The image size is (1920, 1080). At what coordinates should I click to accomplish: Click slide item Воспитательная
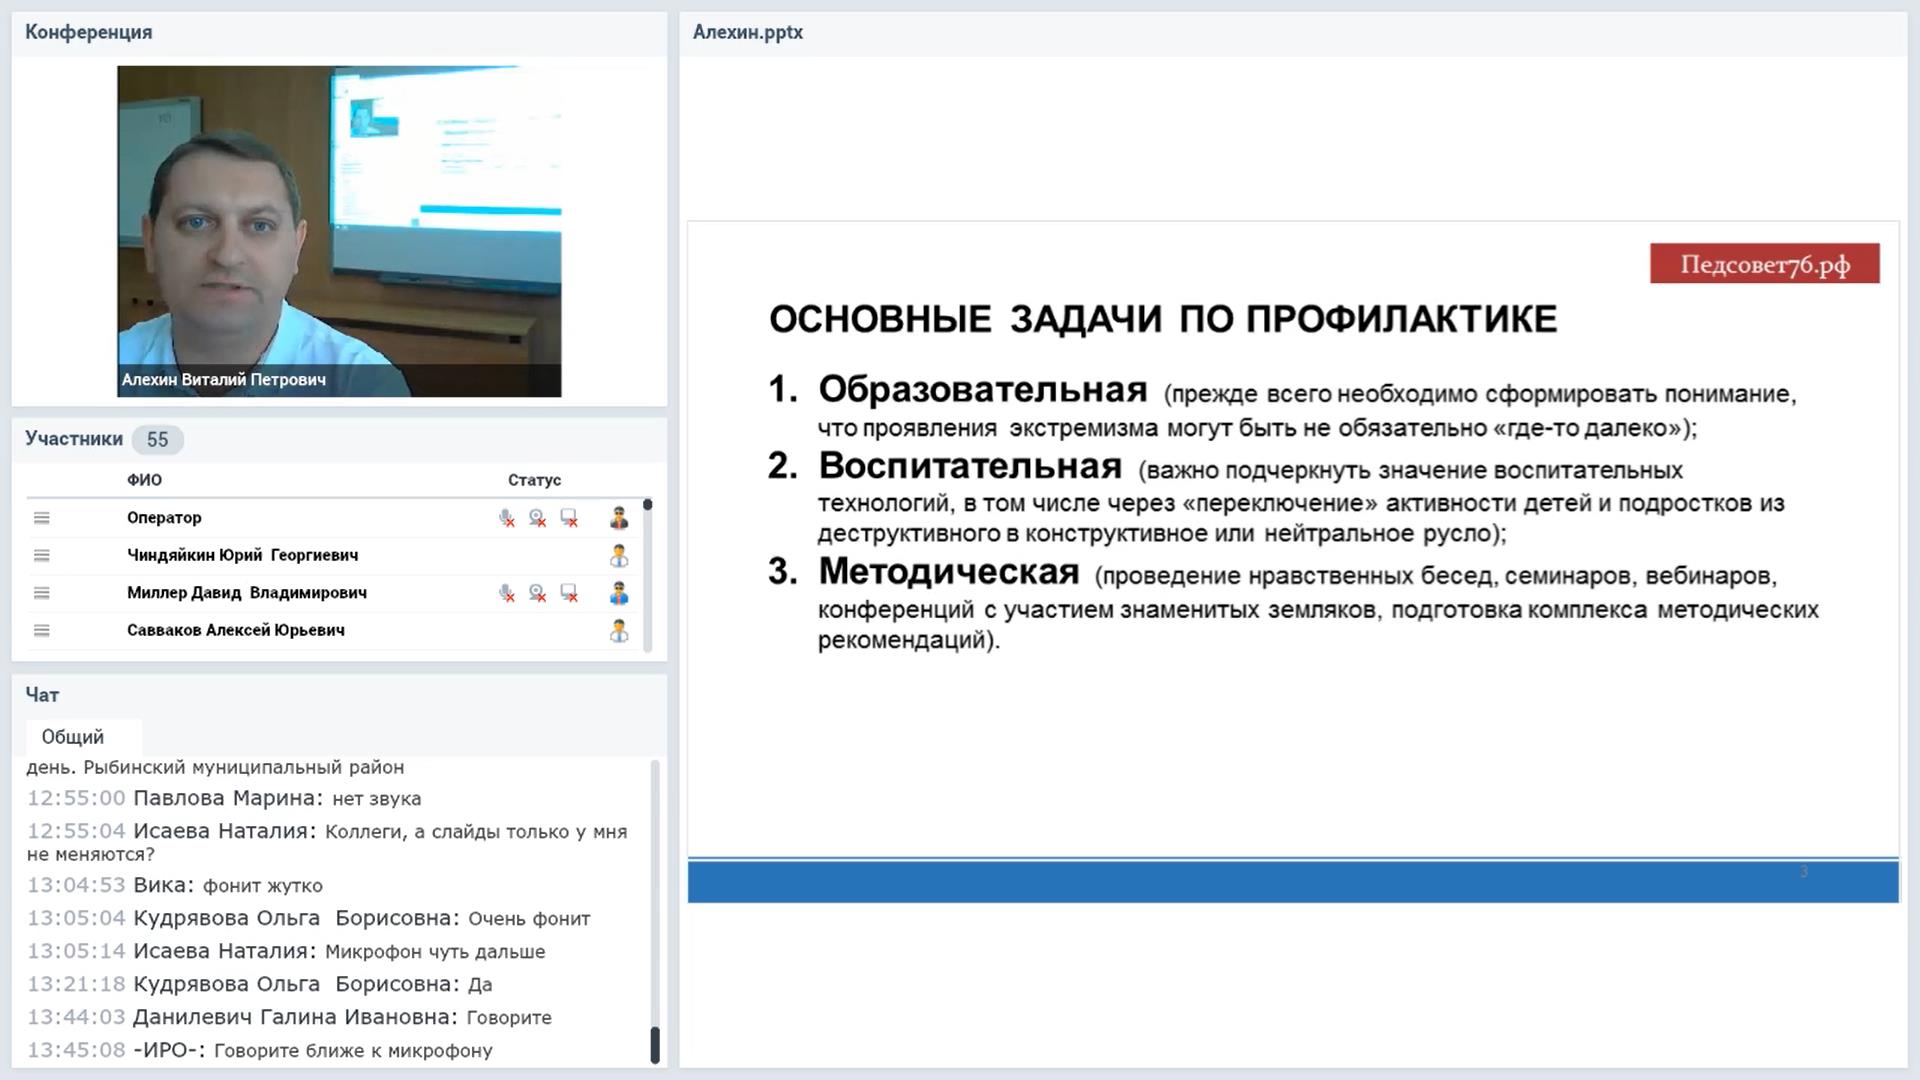point(970,466)
